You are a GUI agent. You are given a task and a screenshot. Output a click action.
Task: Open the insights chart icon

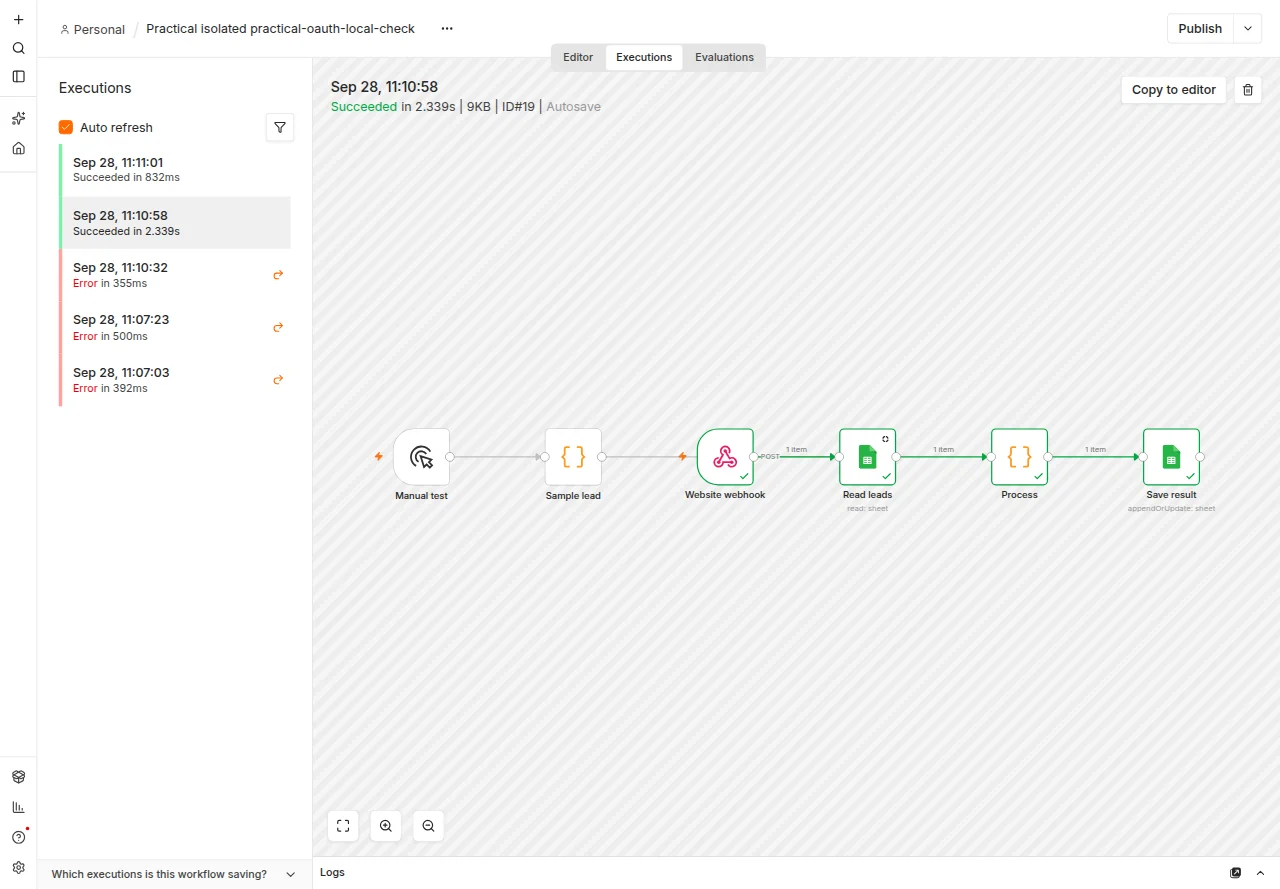click(x=18, y=807)
